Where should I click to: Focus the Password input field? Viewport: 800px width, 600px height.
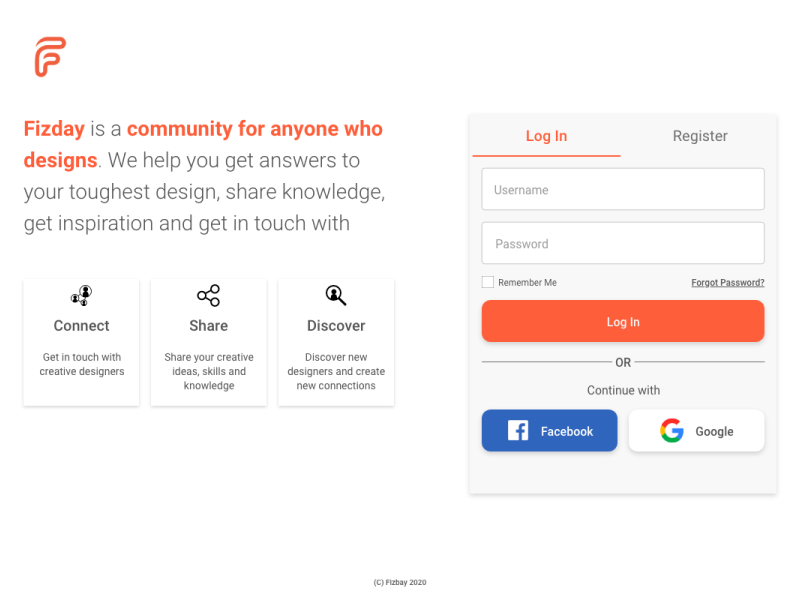pyautogui.click(x=623, y=243)
